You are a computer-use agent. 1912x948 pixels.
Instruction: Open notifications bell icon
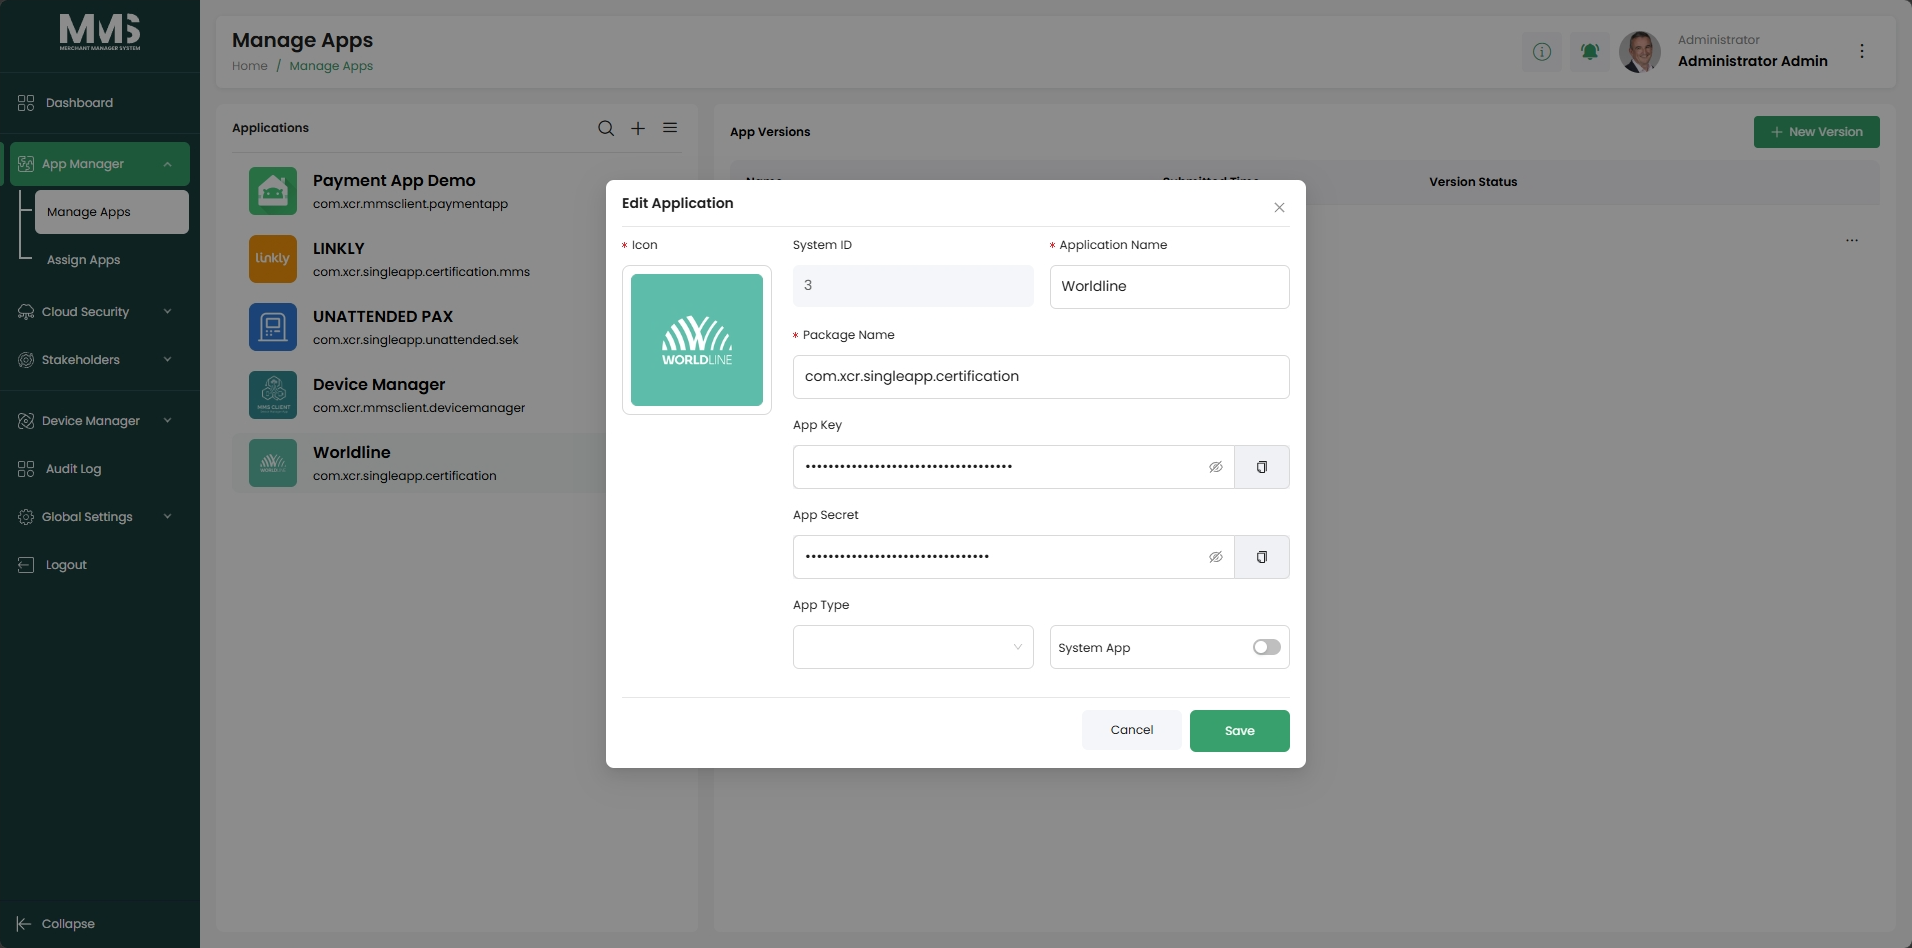pyautogui.click(x=1590, y=51)
